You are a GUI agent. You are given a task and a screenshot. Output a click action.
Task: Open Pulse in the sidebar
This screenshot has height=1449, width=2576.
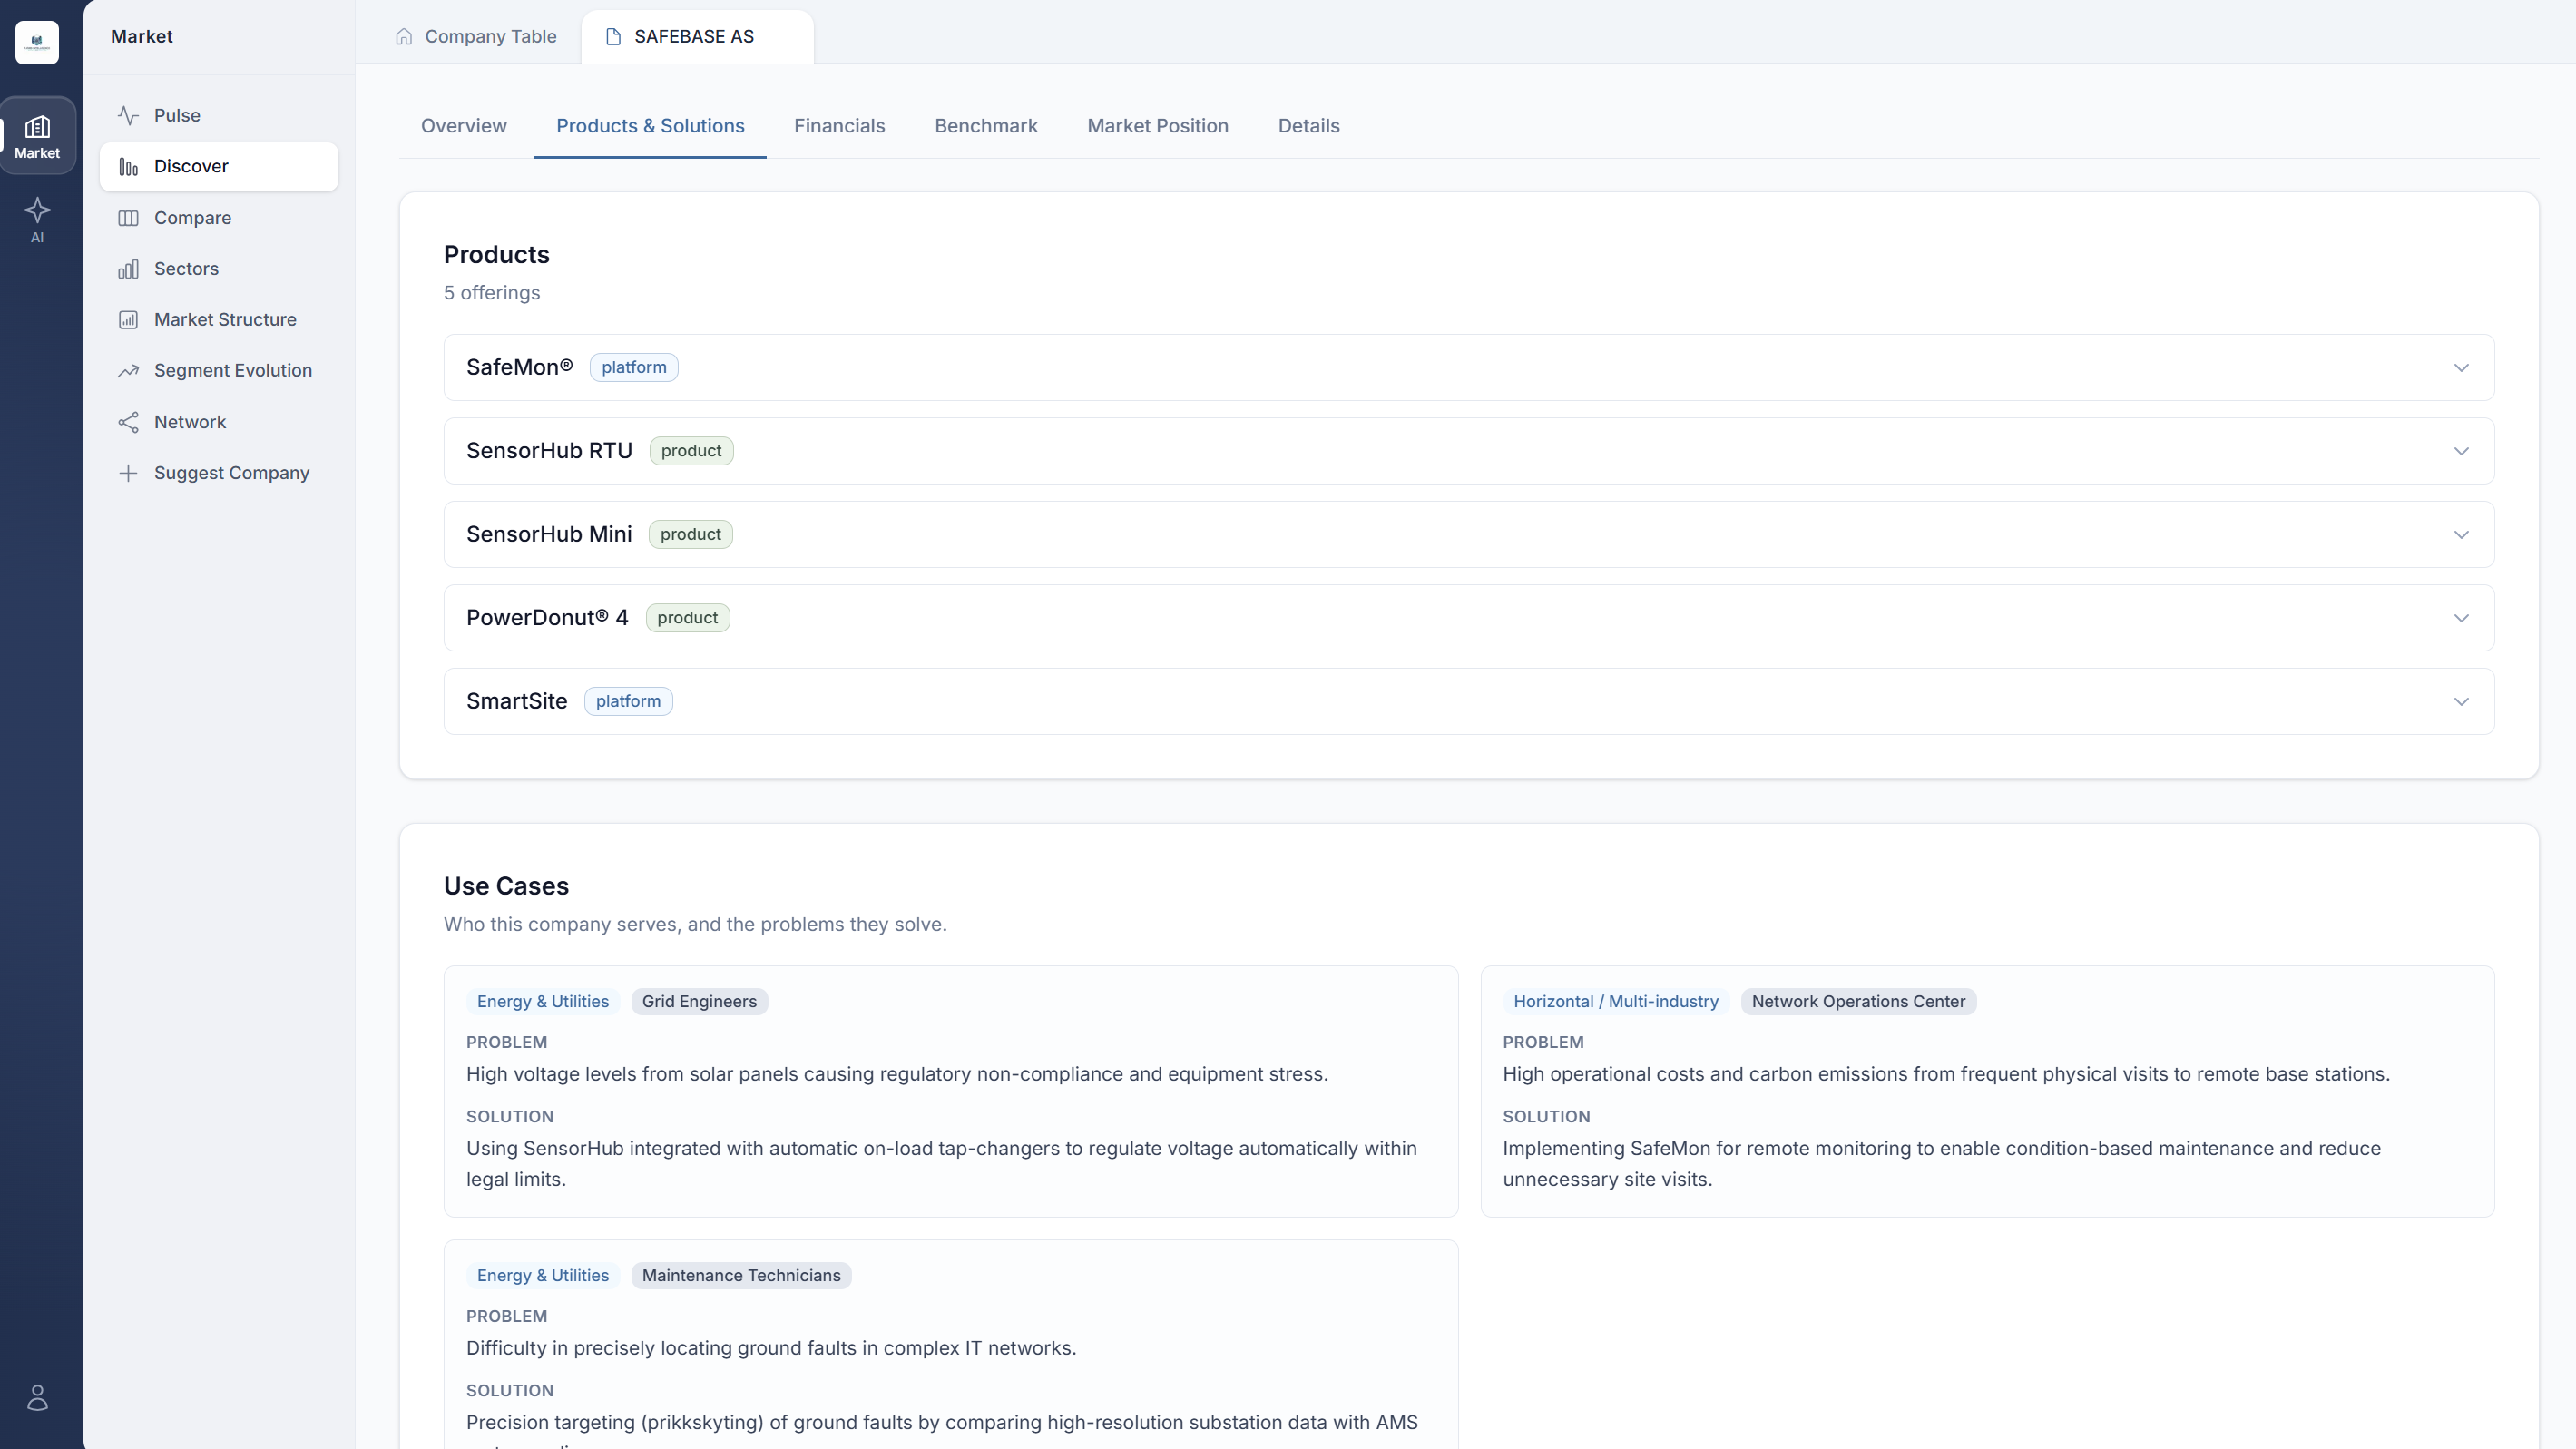(x=219, y=115)
